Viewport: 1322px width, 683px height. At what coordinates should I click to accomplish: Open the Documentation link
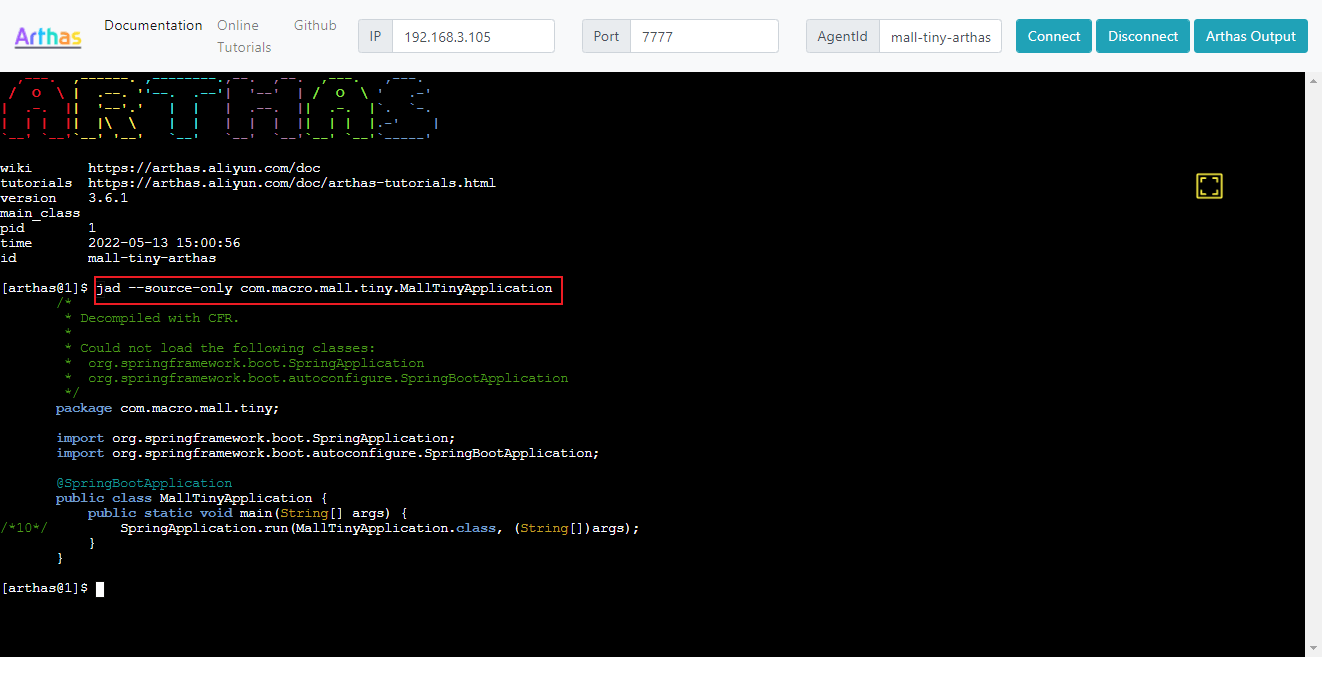click(153, 25)
